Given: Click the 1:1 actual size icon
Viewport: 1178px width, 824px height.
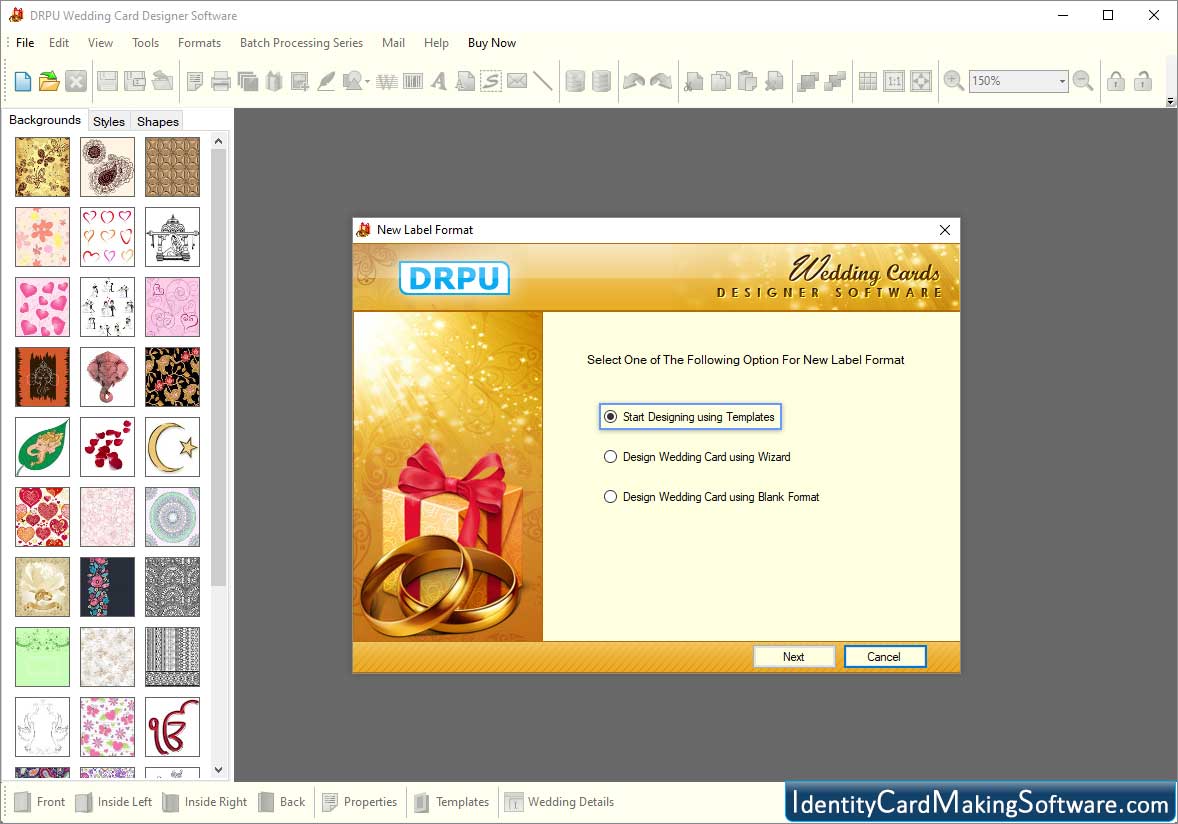Looking at the screenshot, I should coord(894,81).
